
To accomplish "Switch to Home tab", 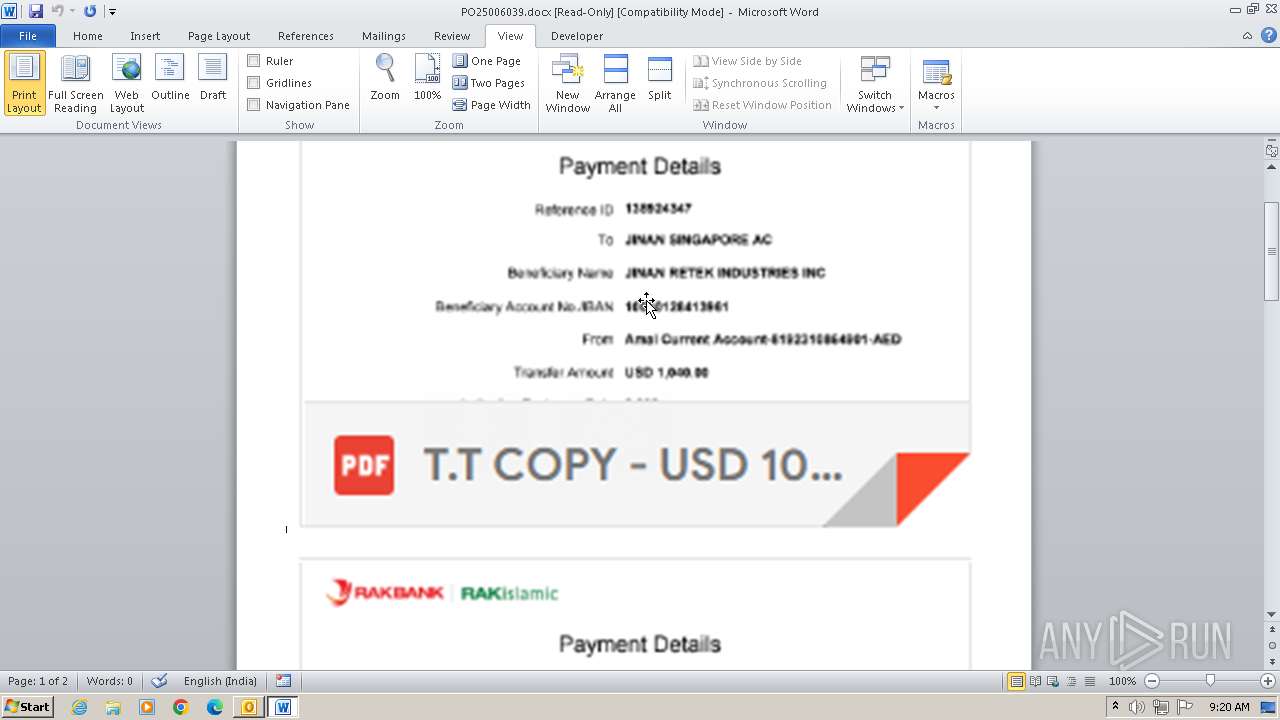I will (88, 36).
